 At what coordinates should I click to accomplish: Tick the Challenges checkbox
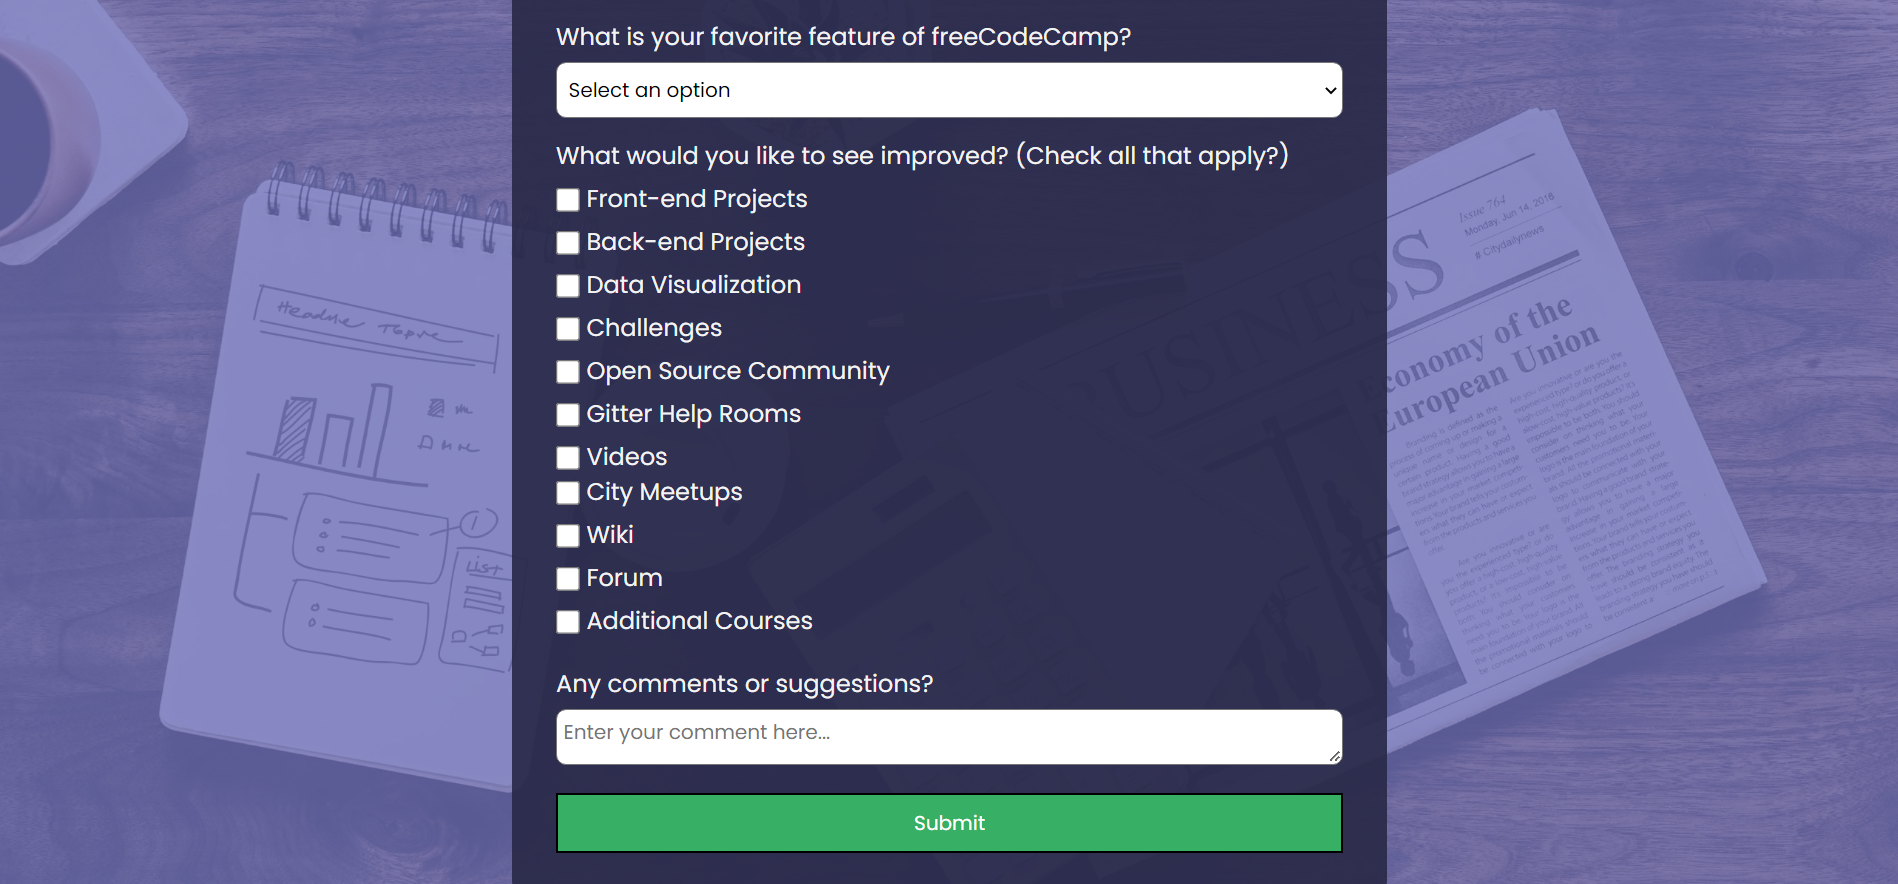(567, 329)
